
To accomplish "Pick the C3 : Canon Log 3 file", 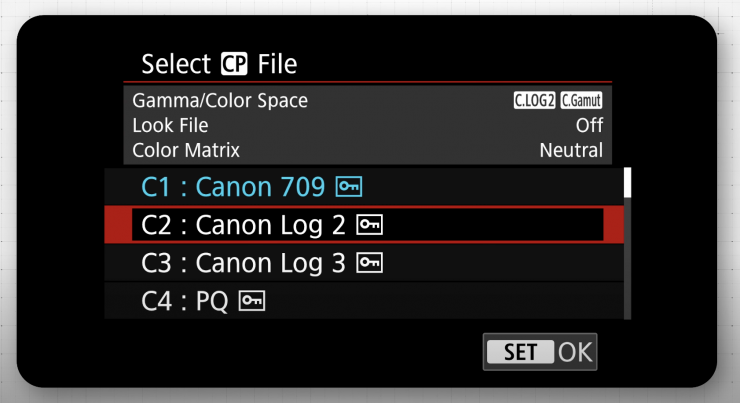I will [243, 263].
